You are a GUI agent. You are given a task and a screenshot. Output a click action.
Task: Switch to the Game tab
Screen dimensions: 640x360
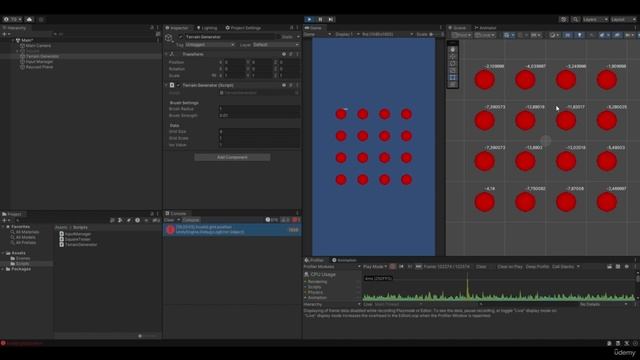(x=313, y=28)
